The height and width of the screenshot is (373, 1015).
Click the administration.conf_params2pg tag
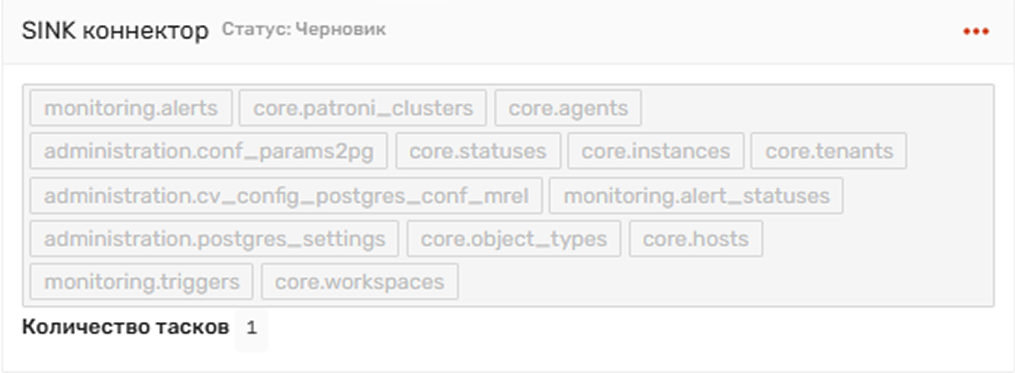(208, 151)
